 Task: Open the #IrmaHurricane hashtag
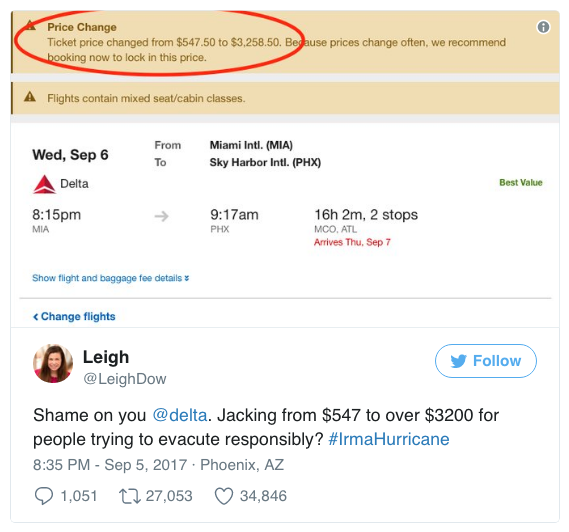pos(389,439)
